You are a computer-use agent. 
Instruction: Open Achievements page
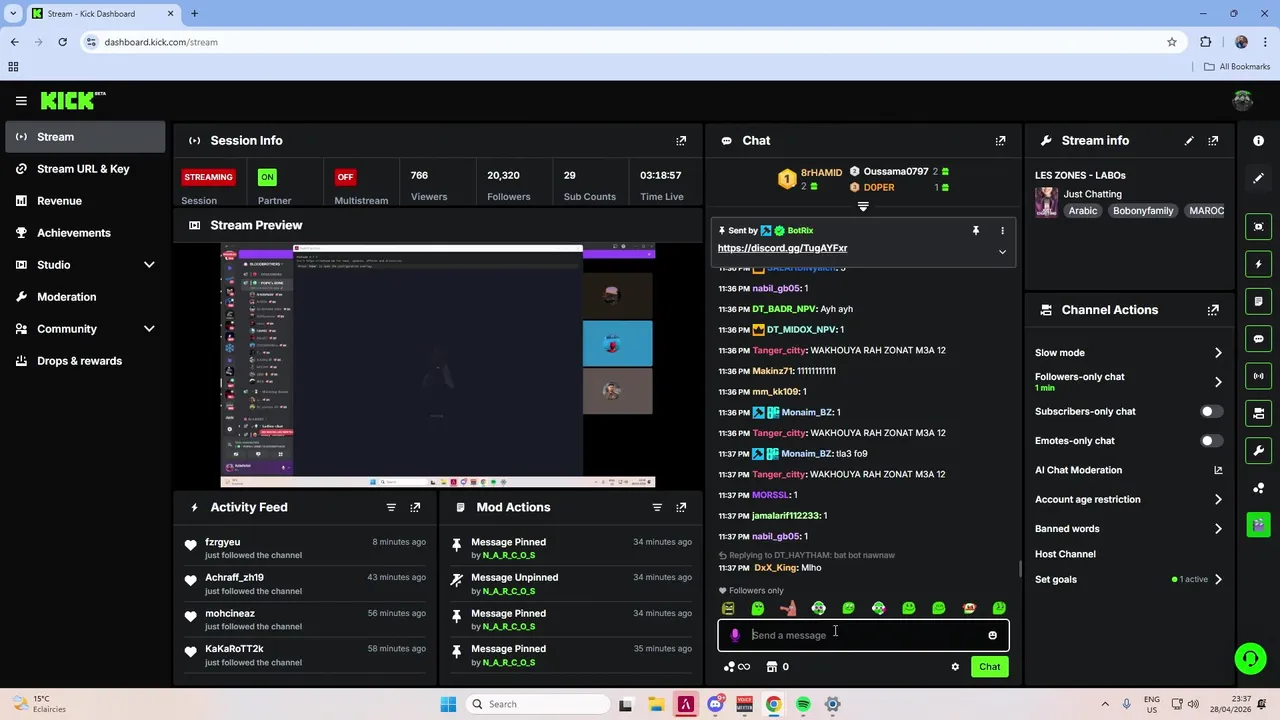click(85, 233)
